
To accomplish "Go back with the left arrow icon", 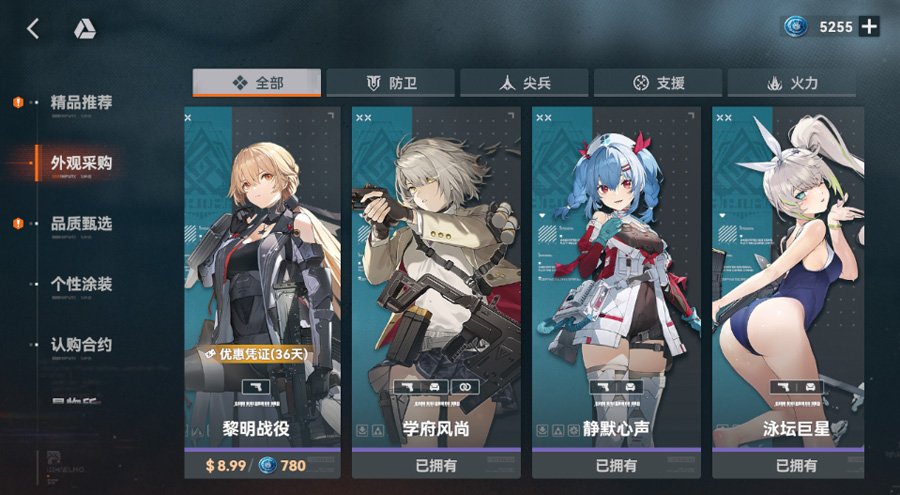I will [x=33, y=28].
